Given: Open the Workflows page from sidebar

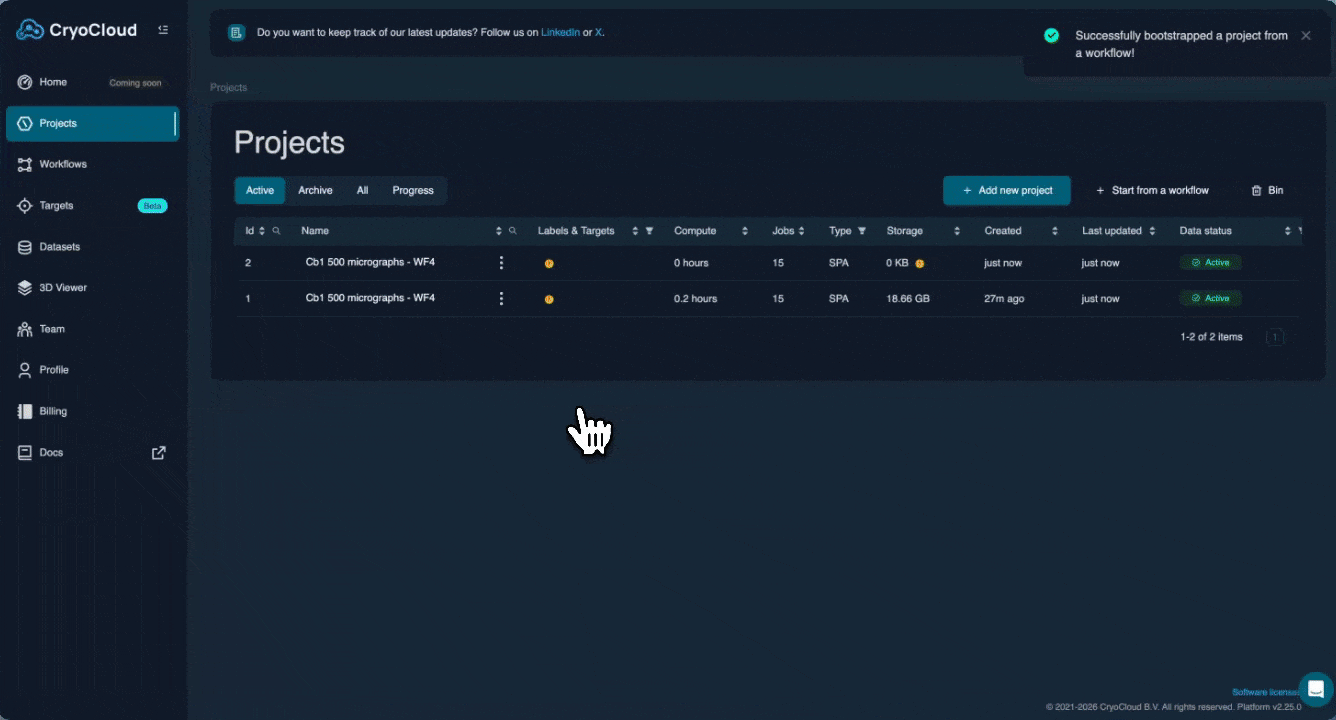Looking at the screenshot, I should 63,164.
